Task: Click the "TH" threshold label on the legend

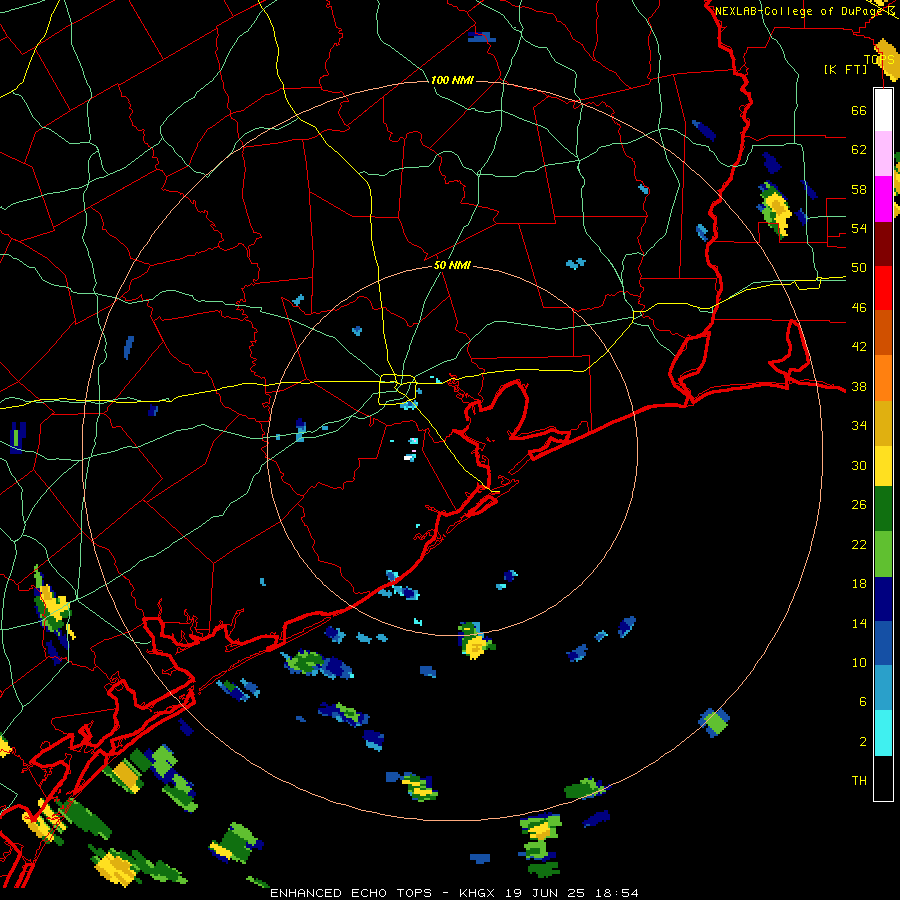Action: click(x=859, y=781)
